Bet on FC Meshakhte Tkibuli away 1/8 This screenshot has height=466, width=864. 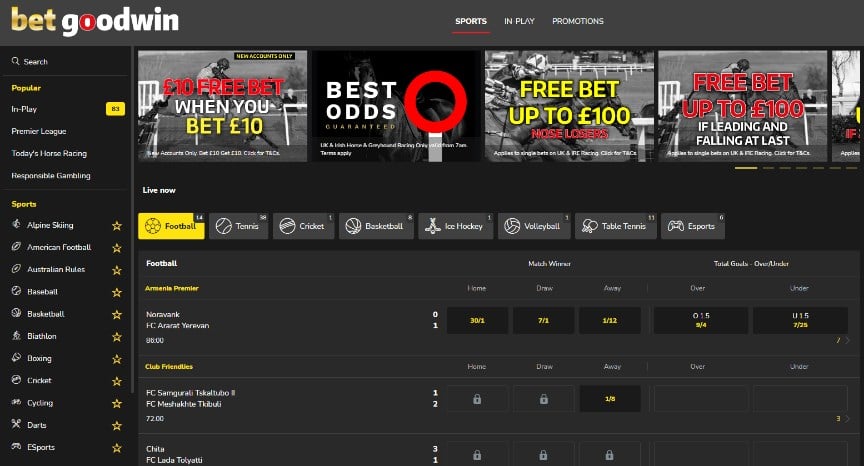(x=609, y=399)
